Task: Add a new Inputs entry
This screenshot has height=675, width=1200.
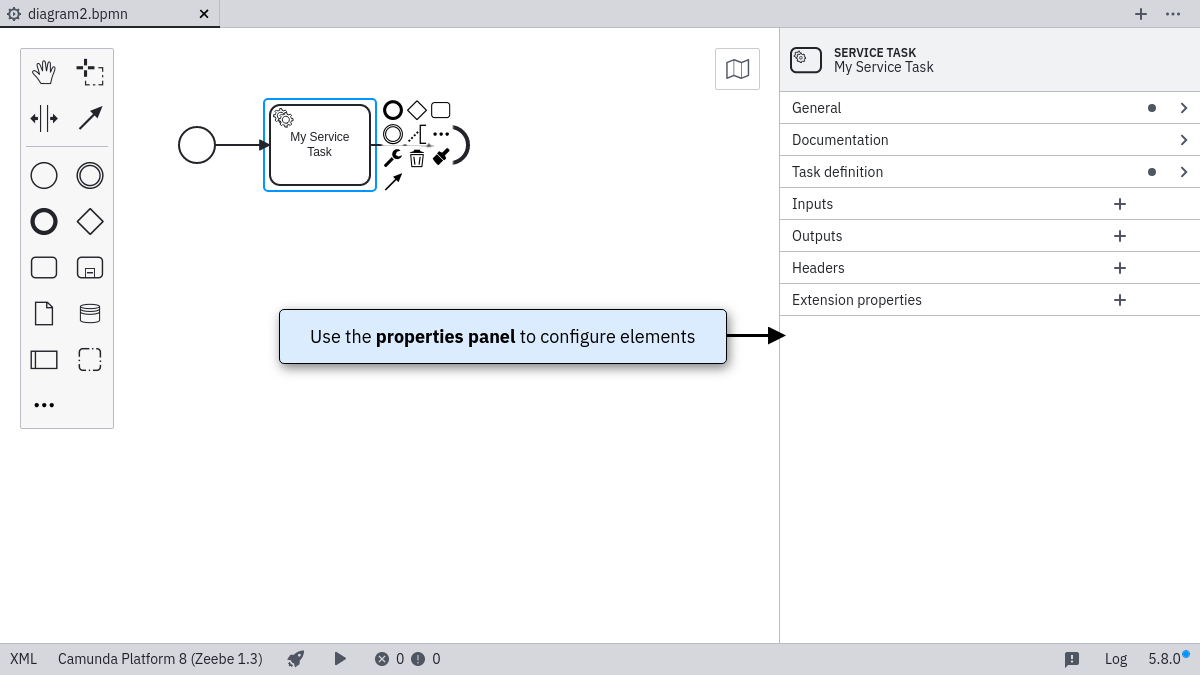Action: pyautogui.click(x=1120, y=204)
